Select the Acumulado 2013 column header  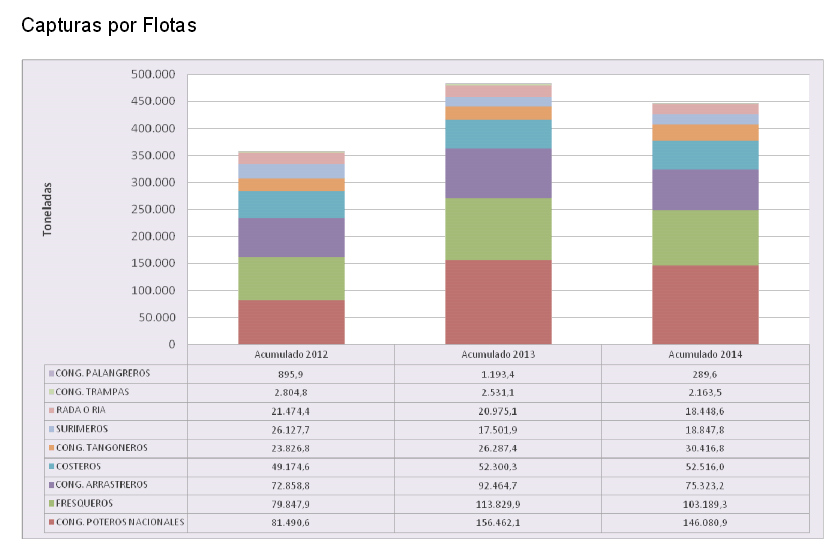coord(497,355)
